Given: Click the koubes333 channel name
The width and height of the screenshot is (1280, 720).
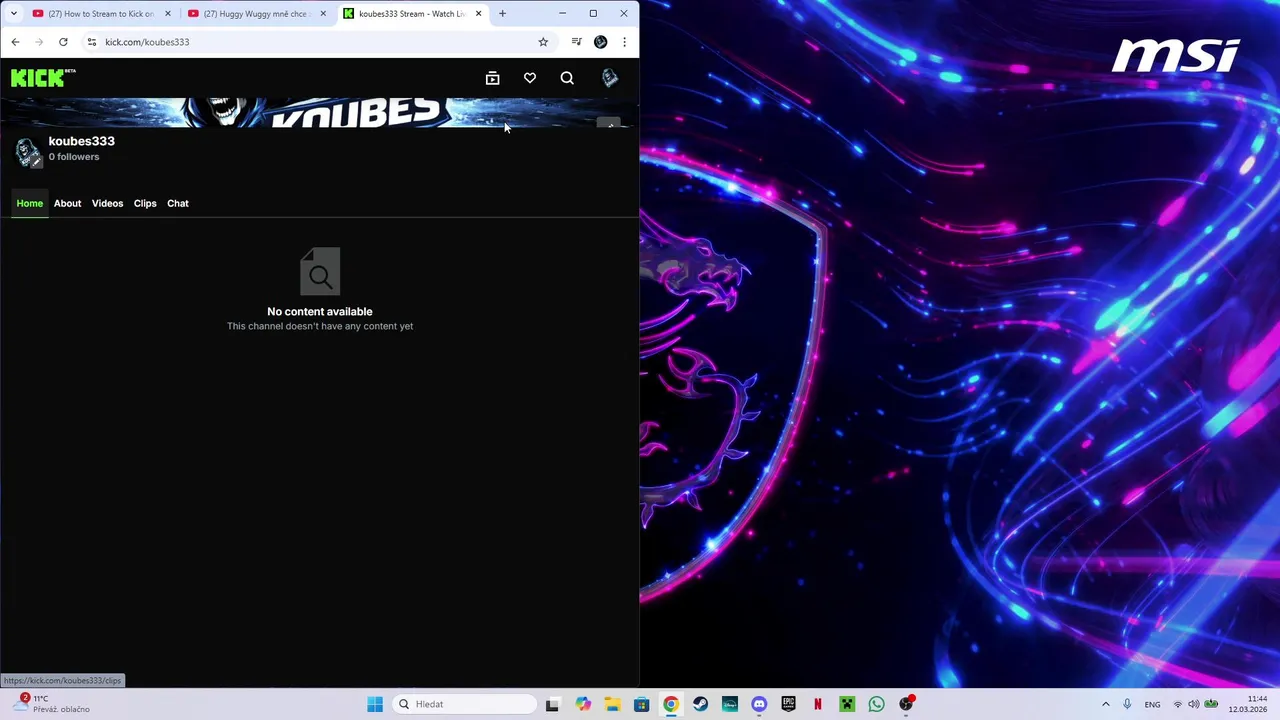Looking at the screenshot, I should point(82,141).
